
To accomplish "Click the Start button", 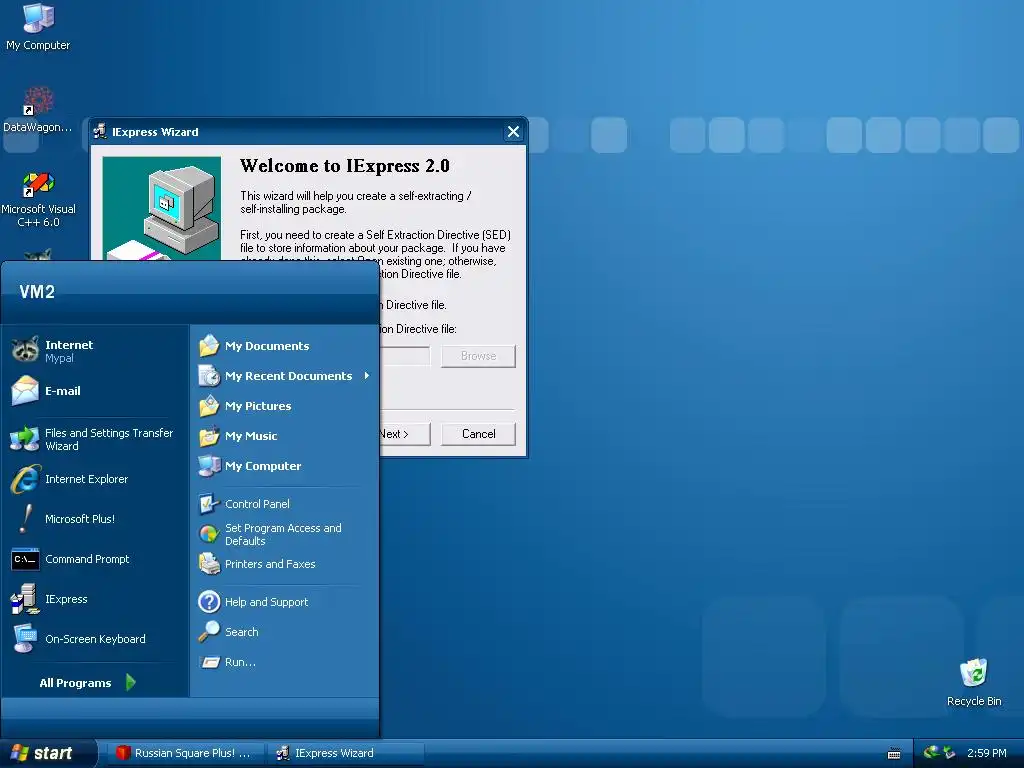I will point(48,753).
